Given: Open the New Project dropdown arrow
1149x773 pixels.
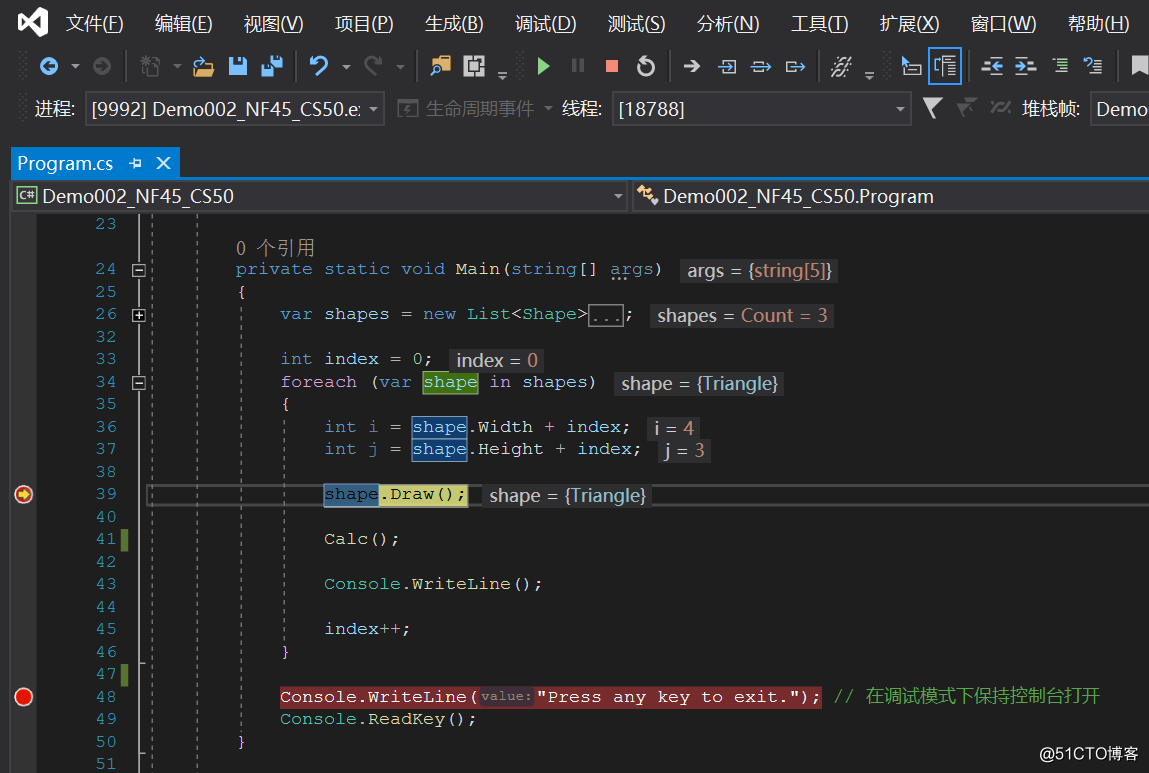Looking at the screenshot, I should point(177,67).
